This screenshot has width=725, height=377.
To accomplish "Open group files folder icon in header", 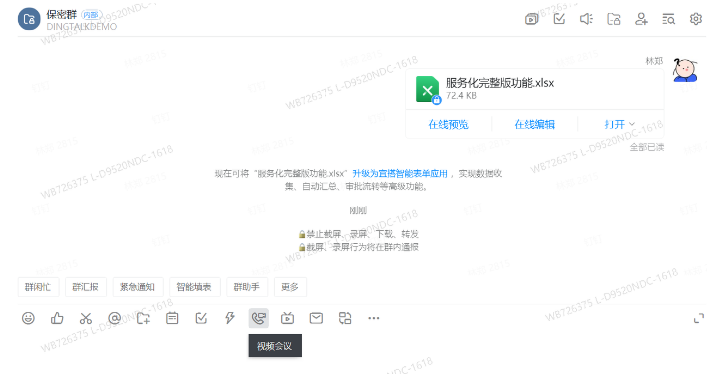I will (x=614, y=19).
